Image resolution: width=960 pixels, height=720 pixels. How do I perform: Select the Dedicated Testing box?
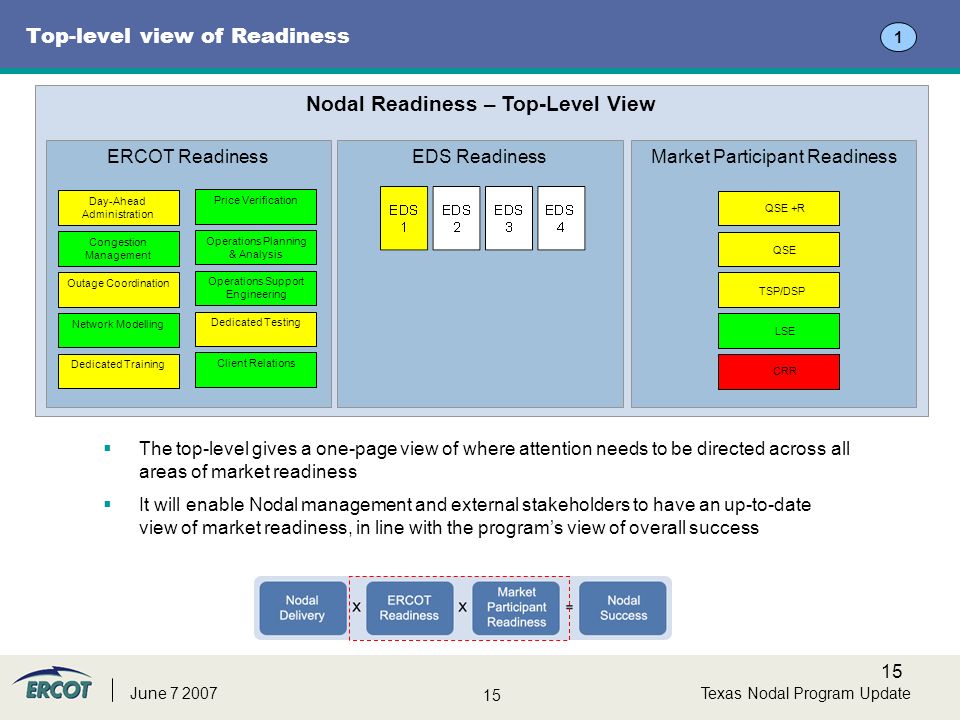pos(256,329)
